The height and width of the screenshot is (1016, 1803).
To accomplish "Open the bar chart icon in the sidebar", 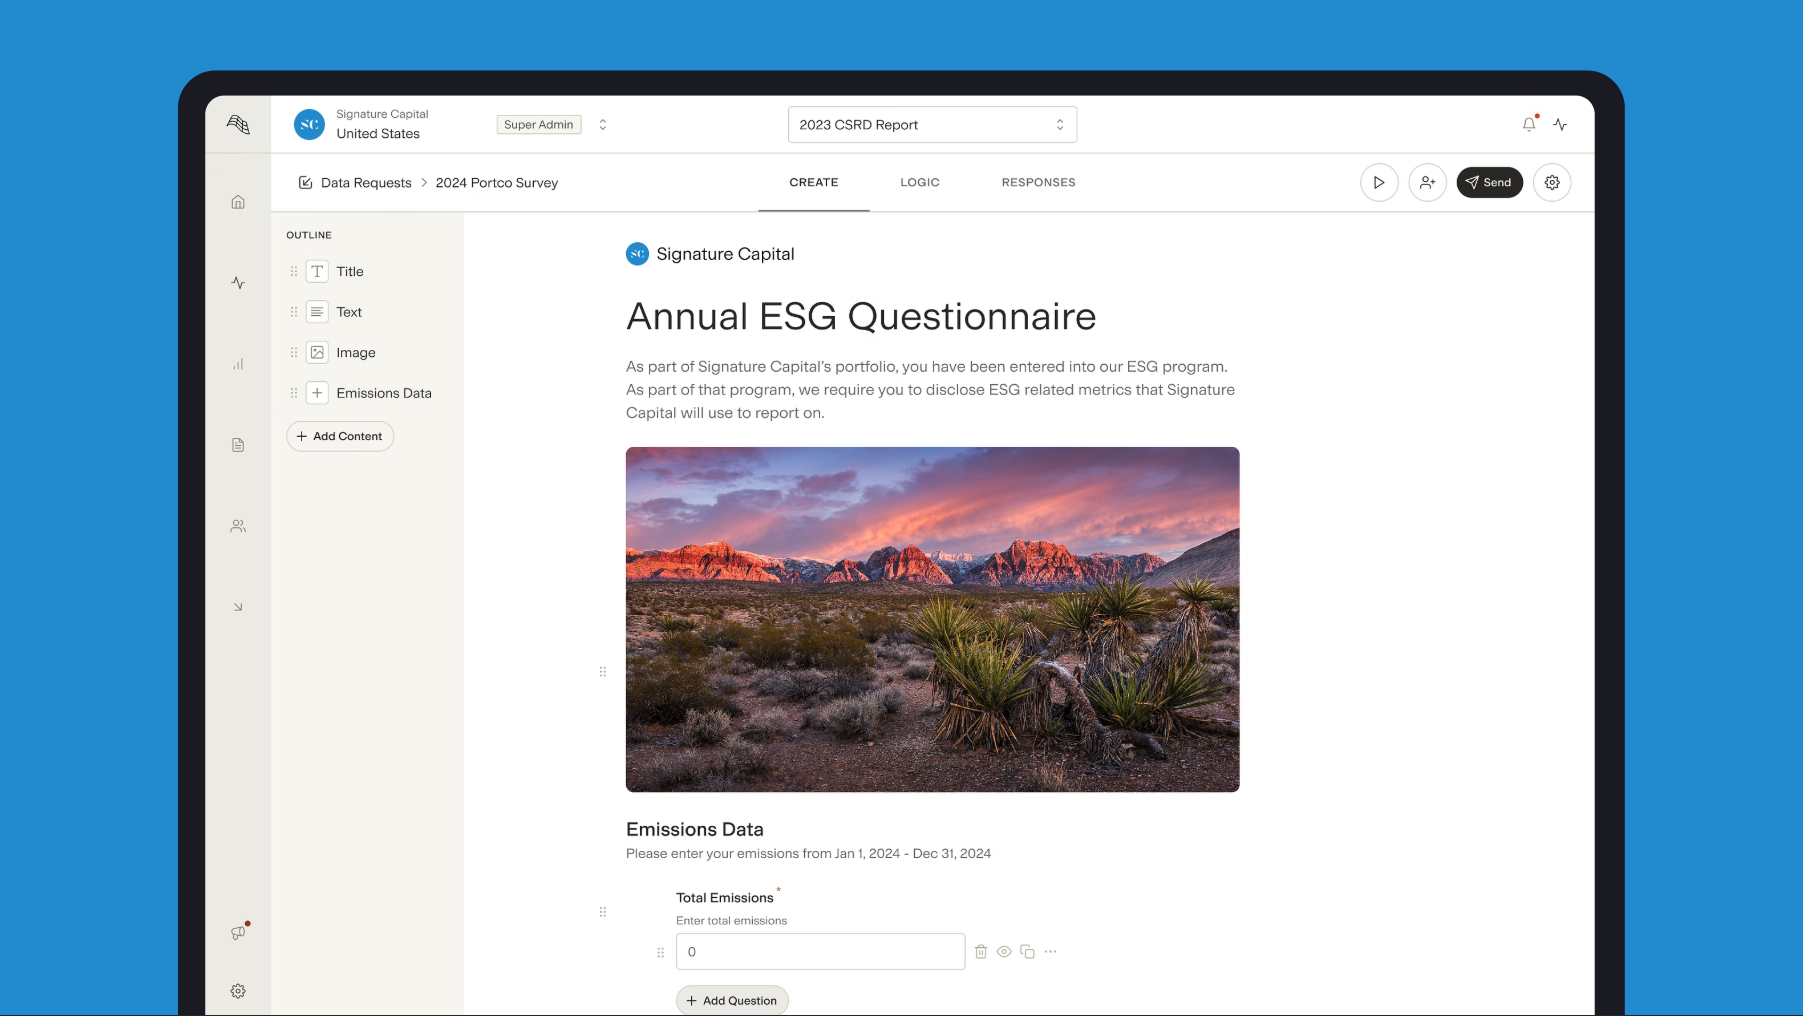I will 238,364.
